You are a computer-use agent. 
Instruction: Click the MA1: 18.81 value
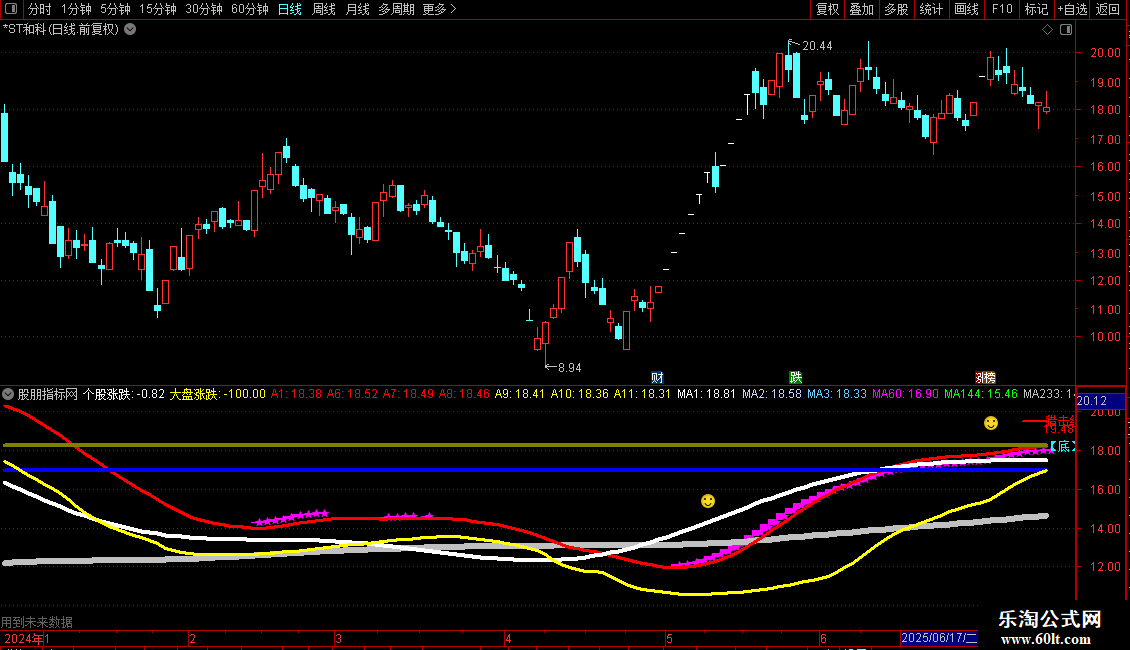coord(707,394)
